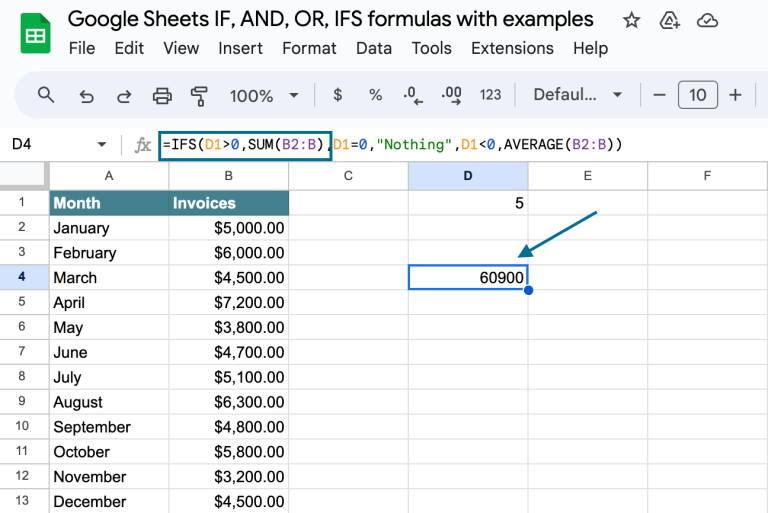Star this spreadsheet document
768x513 pixels.
click(631, 20)
